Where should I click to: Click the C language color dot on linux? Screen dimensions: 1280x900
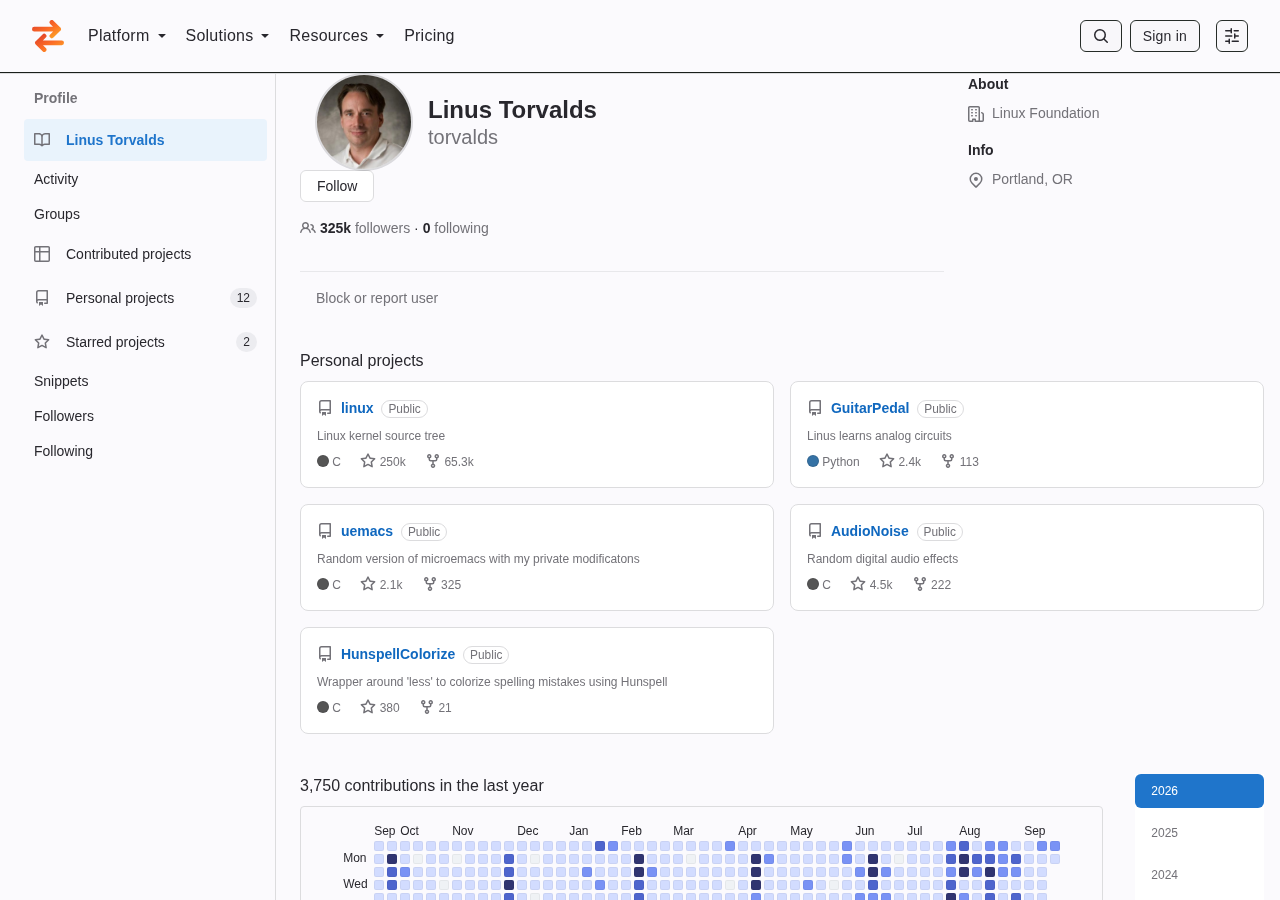[323, 461]
